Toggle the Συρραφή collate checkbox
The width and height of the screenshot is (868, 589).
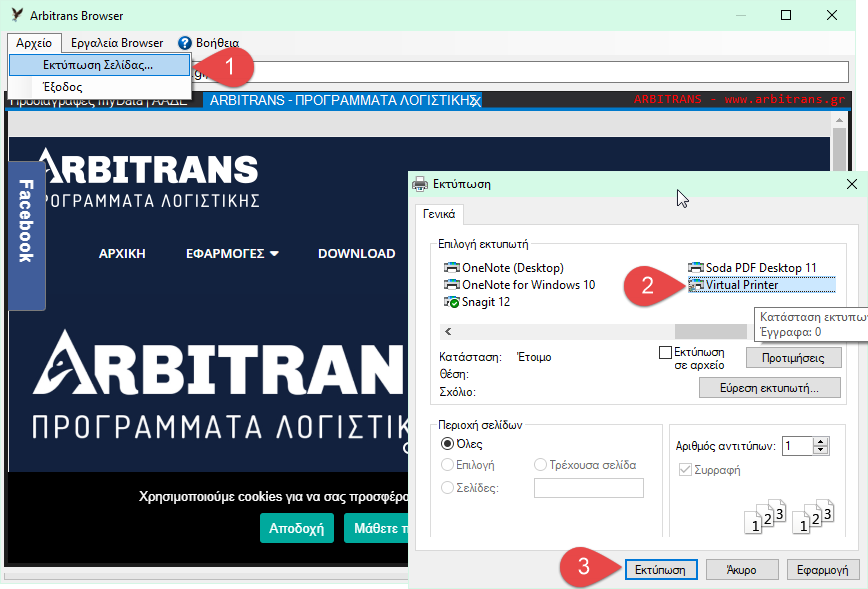coord(685,470)
